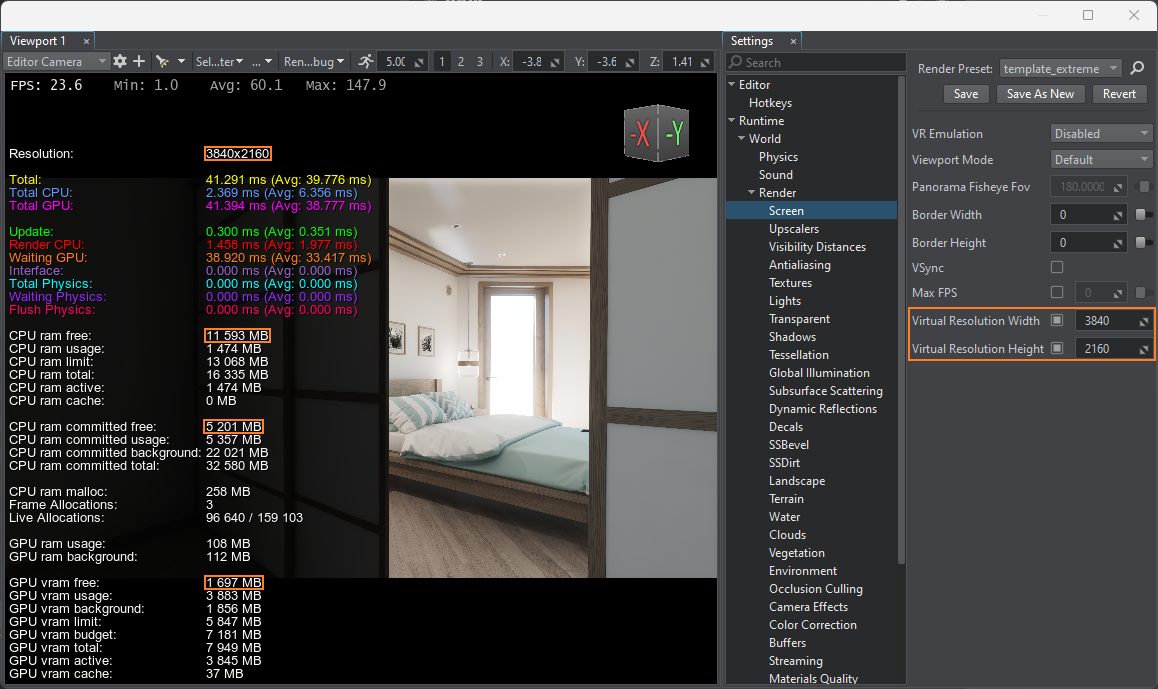Click the Virtual Resolution Height value 2160

[x=1096, y=349]
